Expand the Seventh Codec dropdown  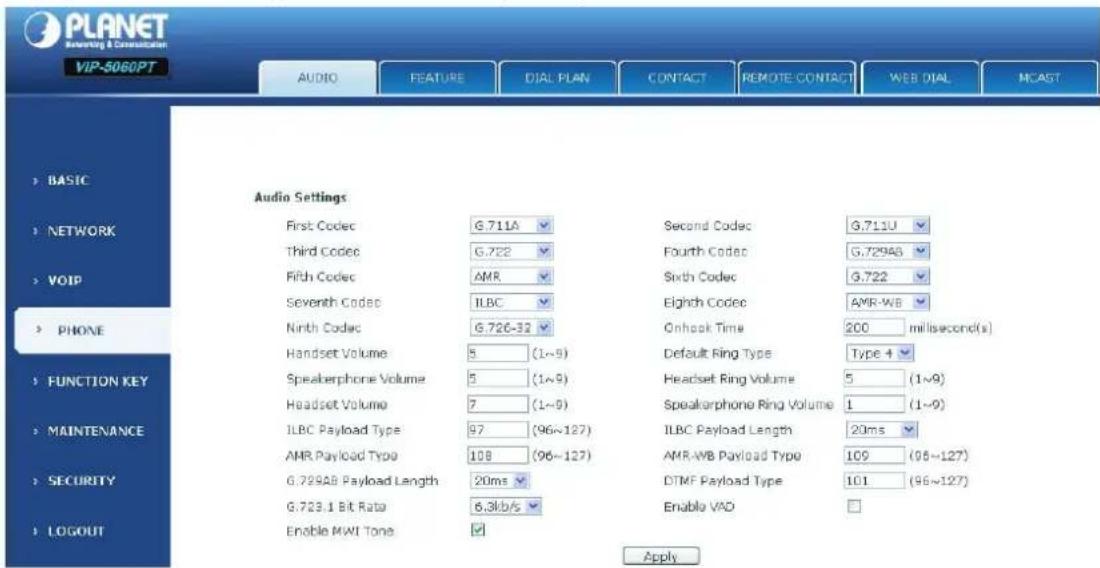pos(509,302)
